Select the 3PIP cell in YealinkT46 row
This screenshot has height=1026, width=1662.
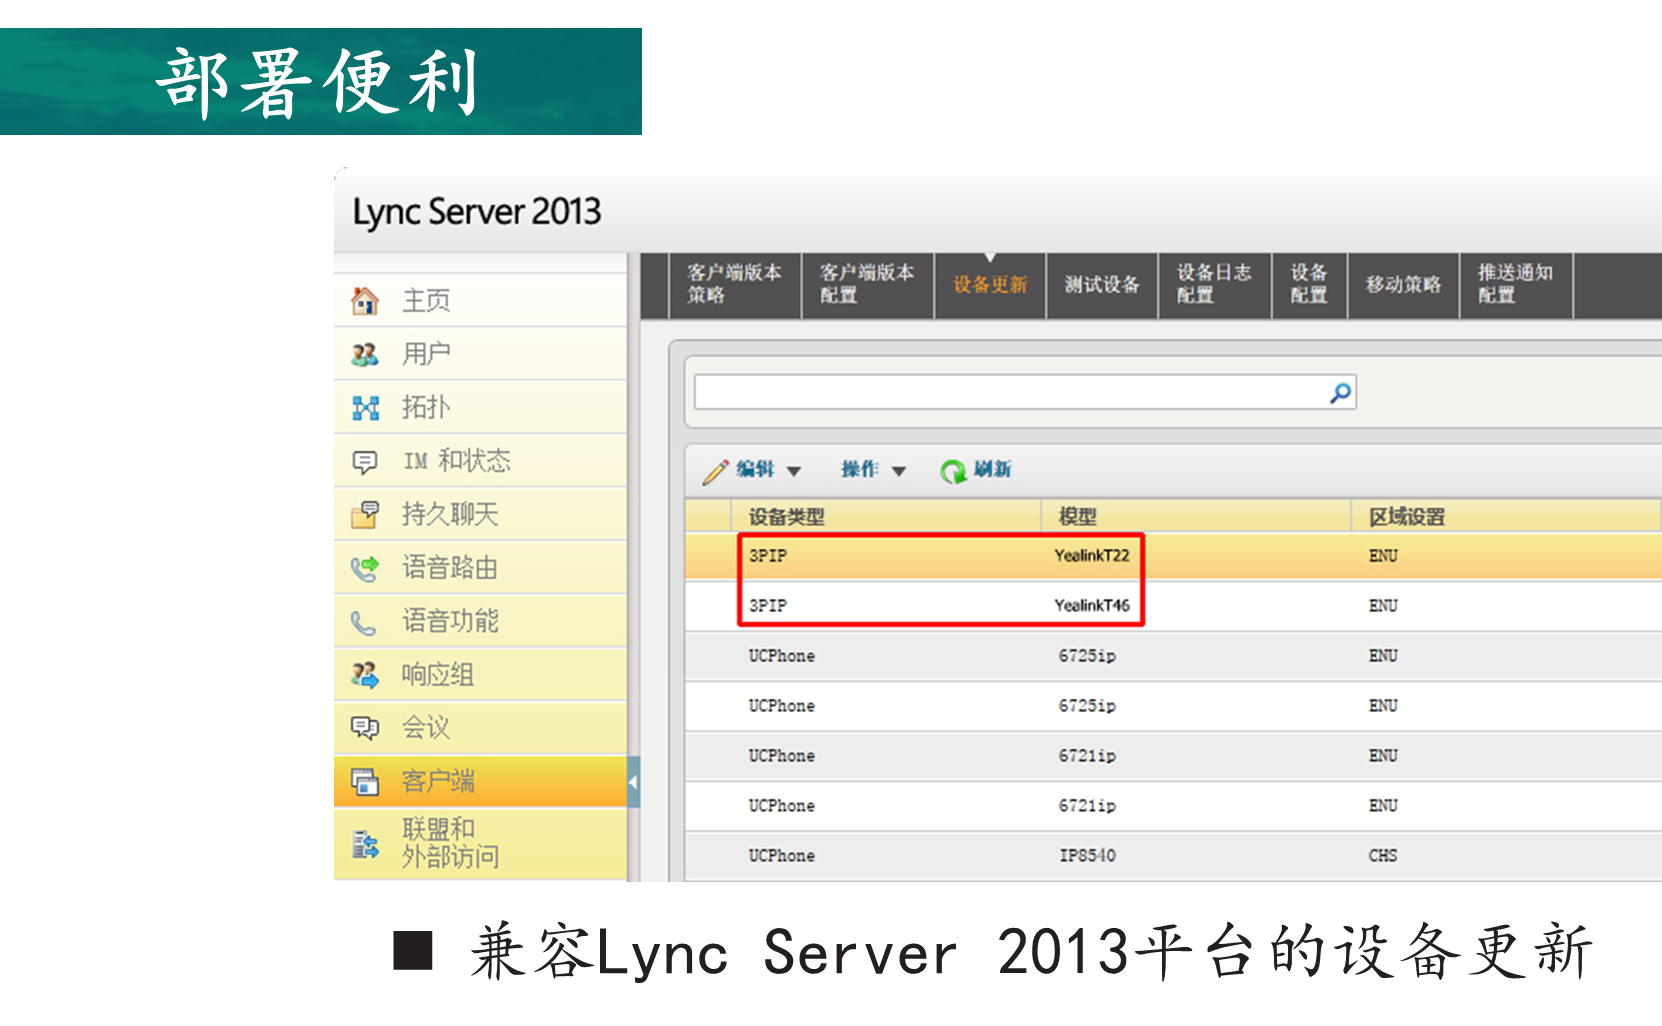[x=768, y=606]
